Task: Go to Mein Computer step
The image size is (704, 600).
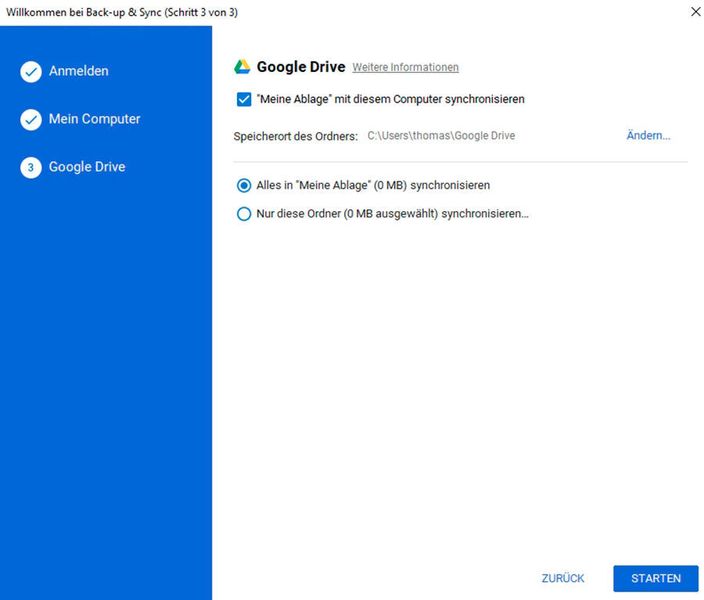Action: [94, 119]
